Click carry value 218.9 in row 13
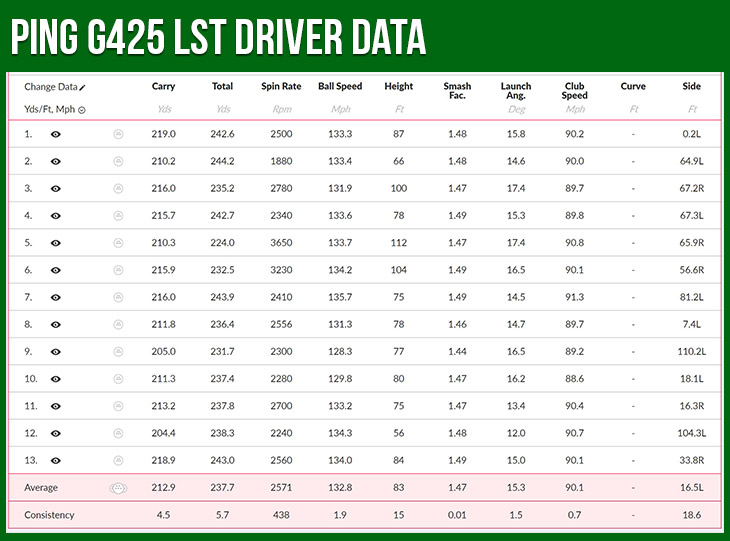 click(x=163, y=460)
